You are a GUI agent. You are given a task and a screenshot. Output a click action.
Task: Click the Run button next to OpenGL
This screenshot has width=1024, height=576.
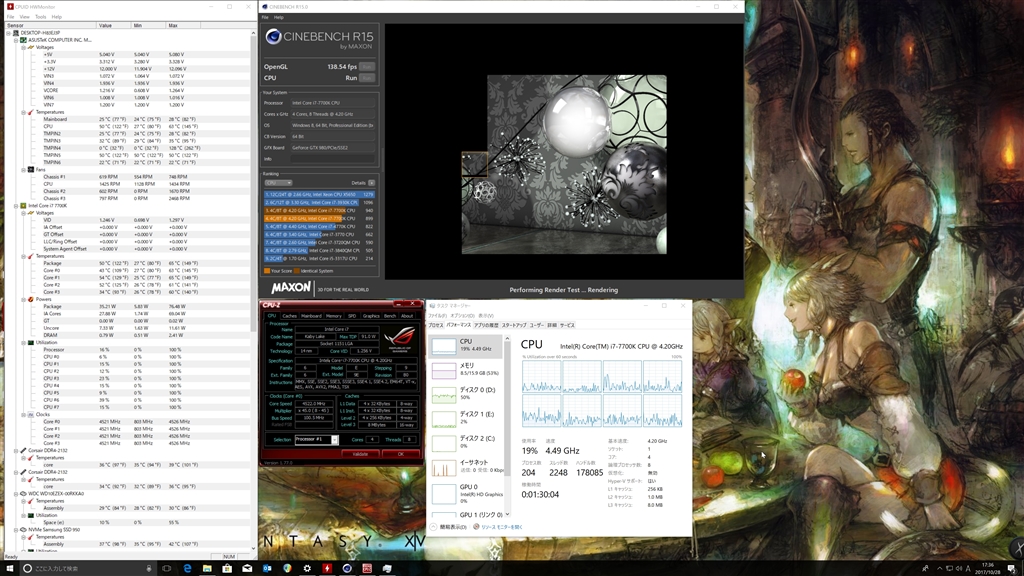point(367,66)
